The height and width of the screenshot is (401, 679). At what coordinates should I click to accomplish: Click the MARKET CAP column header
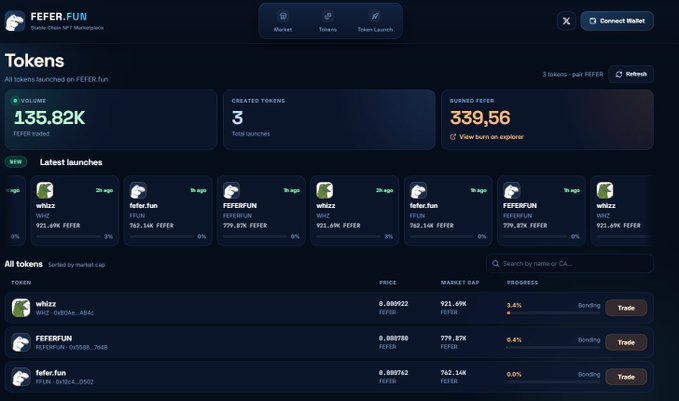[460, 282]
